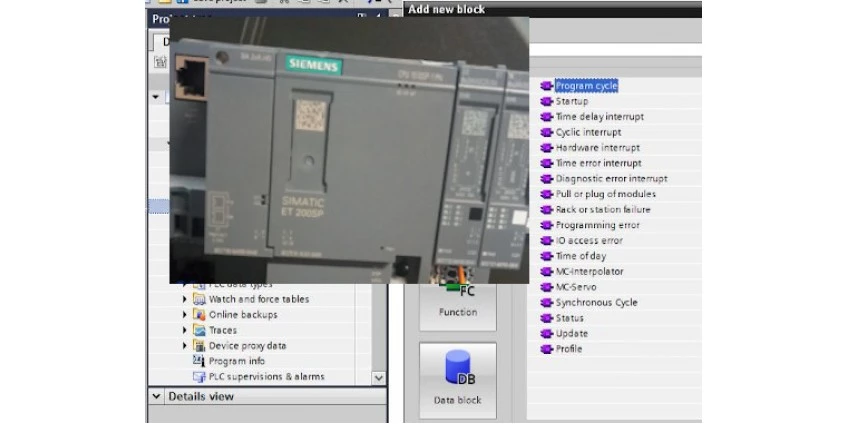Select the Status block icon
848x424 pixels.
[x=547, y=318]
